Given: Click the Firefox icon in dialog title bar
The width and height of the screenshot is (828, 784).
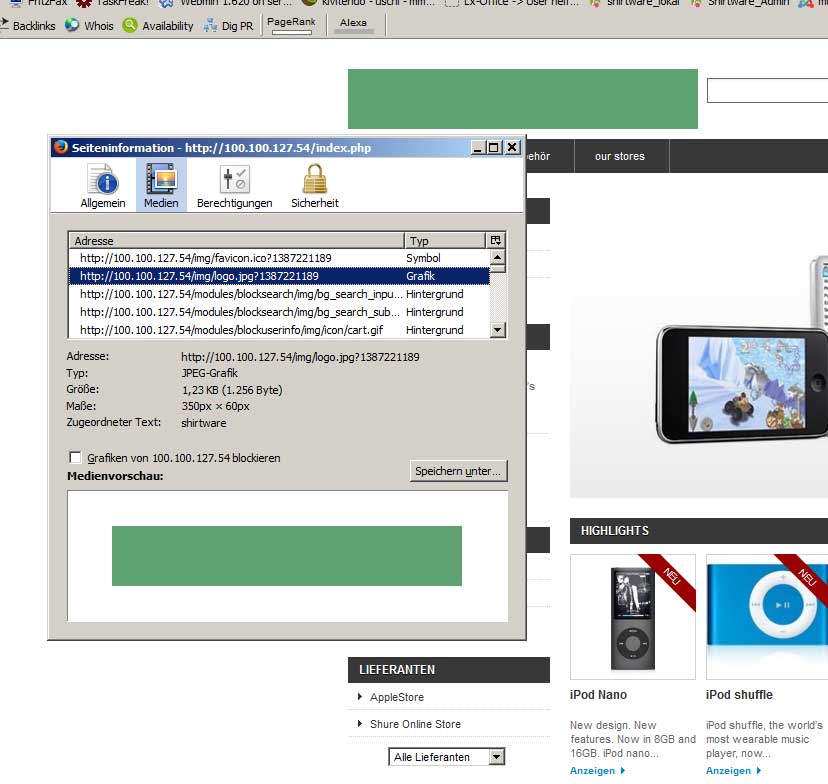Looking at the screenshot, I should (61, 147).
